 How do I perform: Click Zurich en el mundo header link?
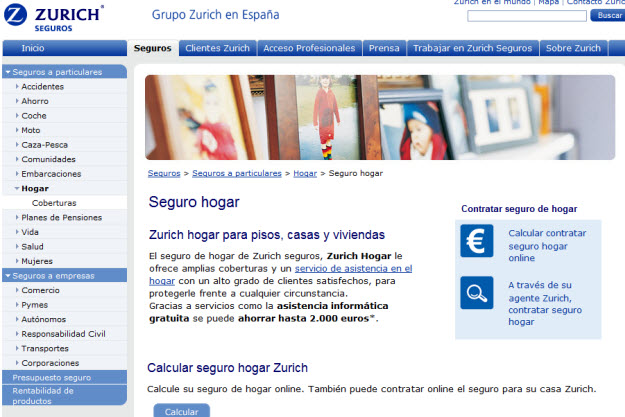(x=492, y=2)
